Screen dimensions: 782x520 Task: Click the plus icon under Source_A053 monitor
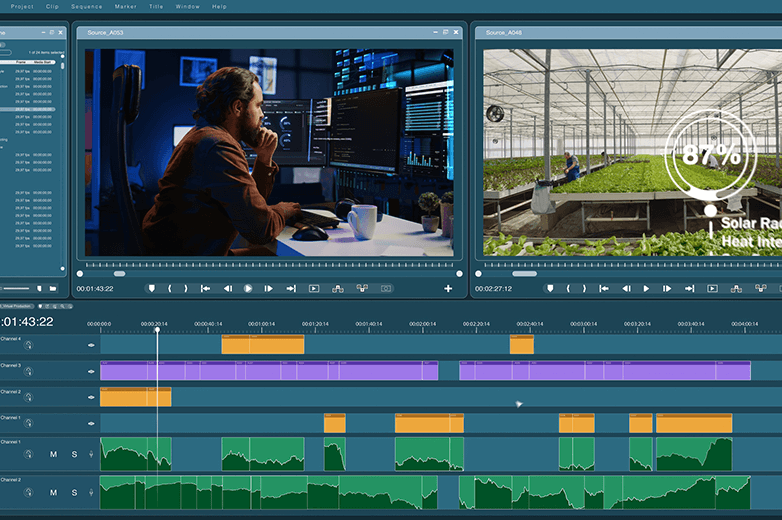click(x=447, y=288)
